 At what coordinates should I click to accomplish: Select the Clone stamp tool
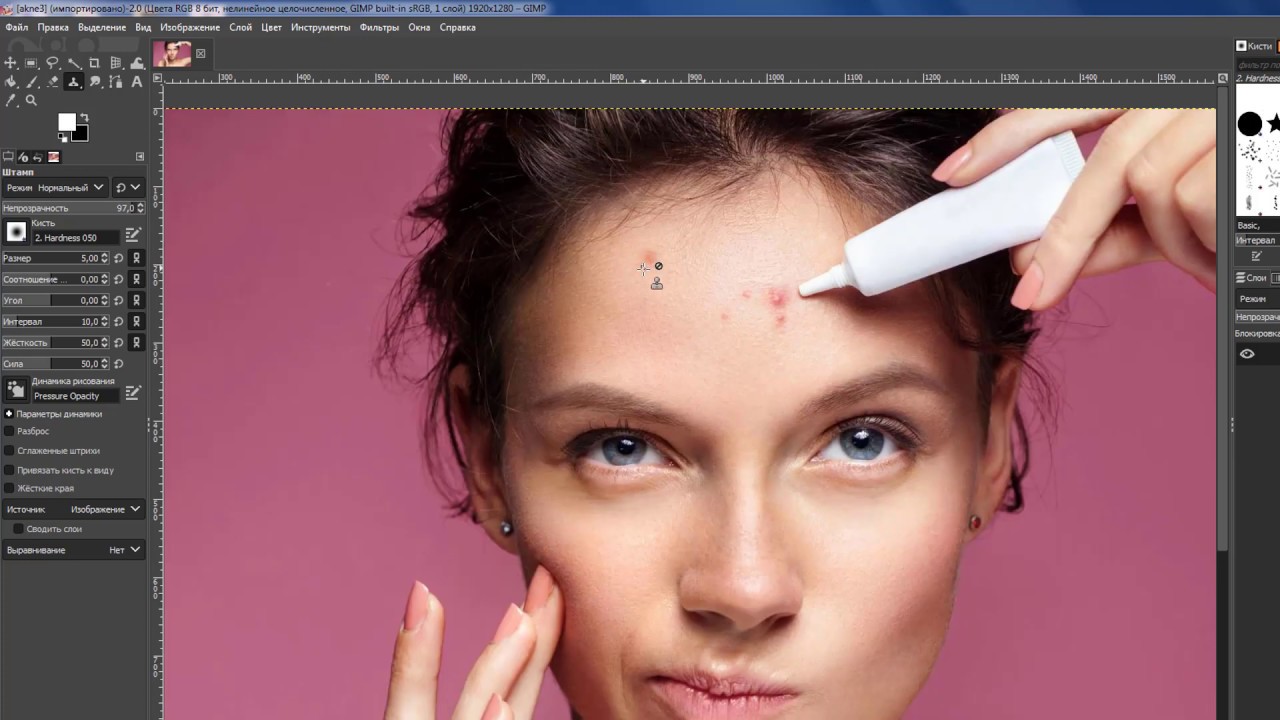coord(73,81)
